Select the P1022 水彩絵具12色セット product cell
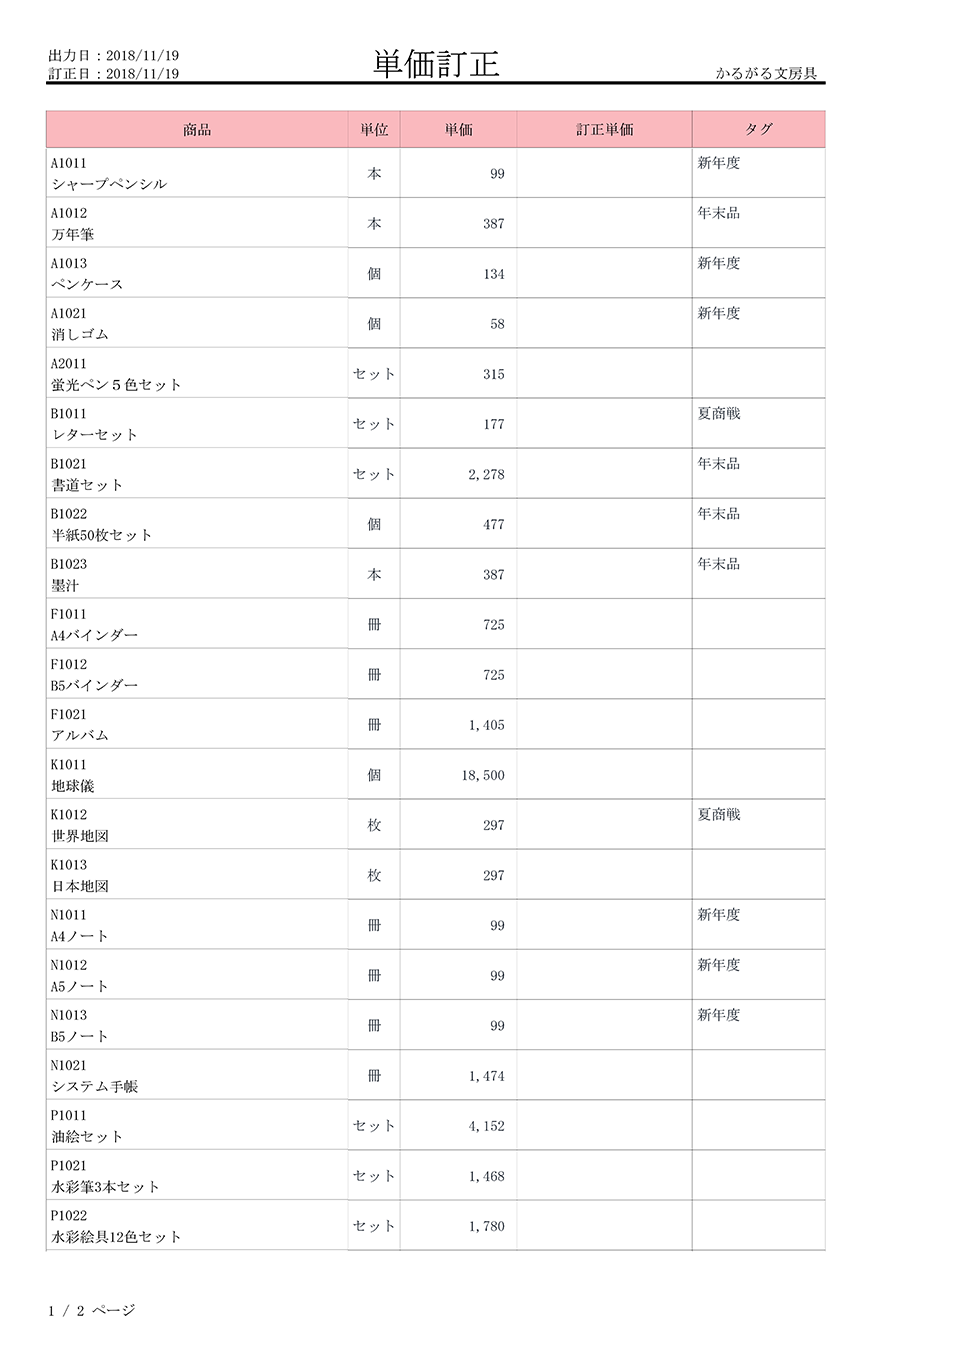The height and width of the screenshot is (1366, 965). 197,1226
